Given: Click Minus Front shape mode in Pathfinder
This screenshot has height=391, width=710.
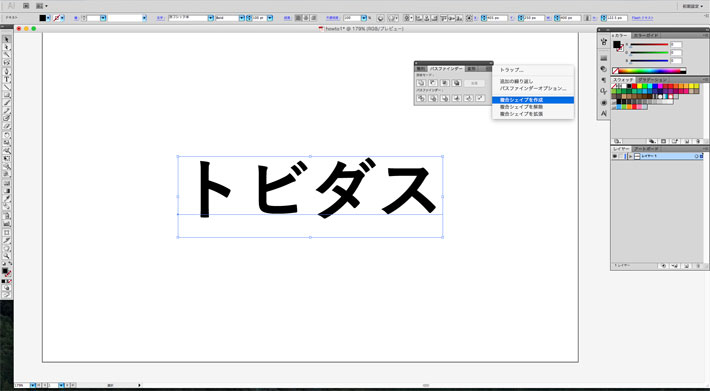Looking at the screenshot, I should pyautogui.click(x=433, y=83).
